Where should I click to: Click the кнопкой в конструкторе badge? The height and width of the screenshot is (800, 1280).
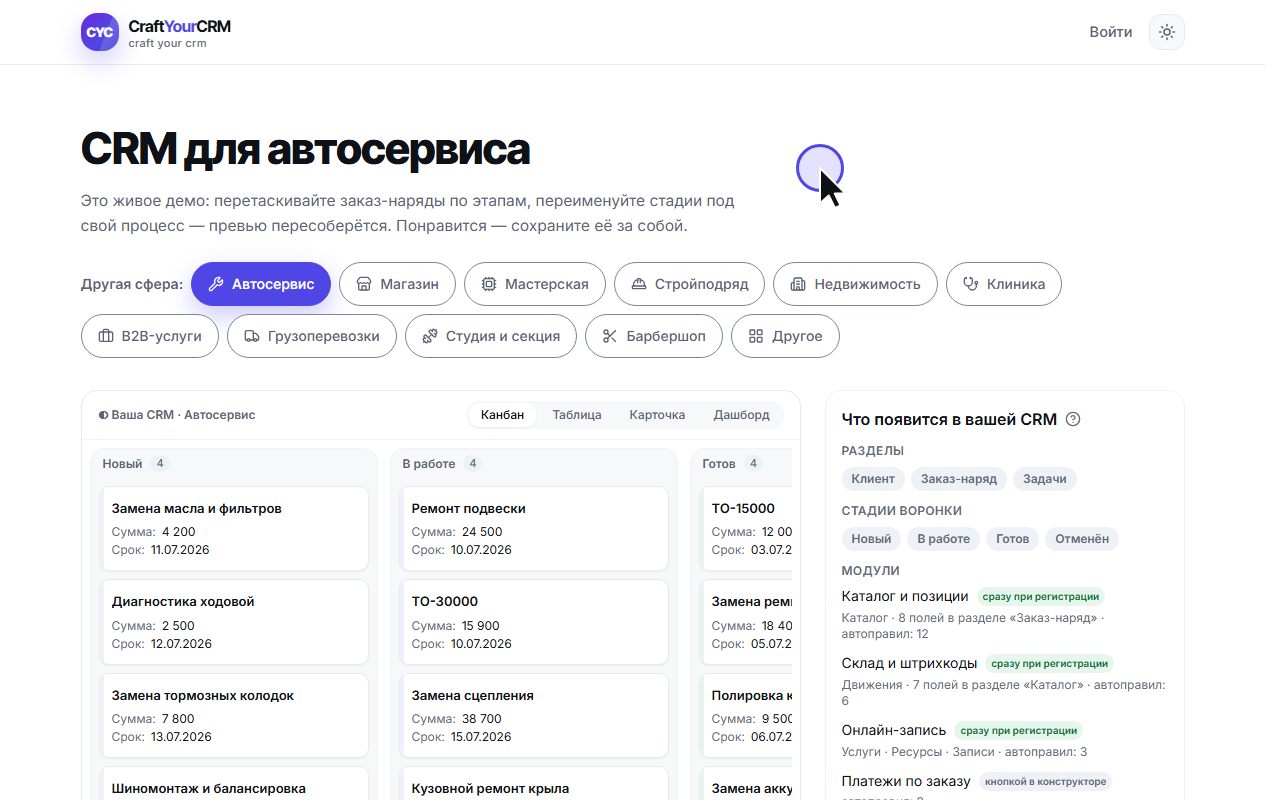click(x=1045, y=782)
